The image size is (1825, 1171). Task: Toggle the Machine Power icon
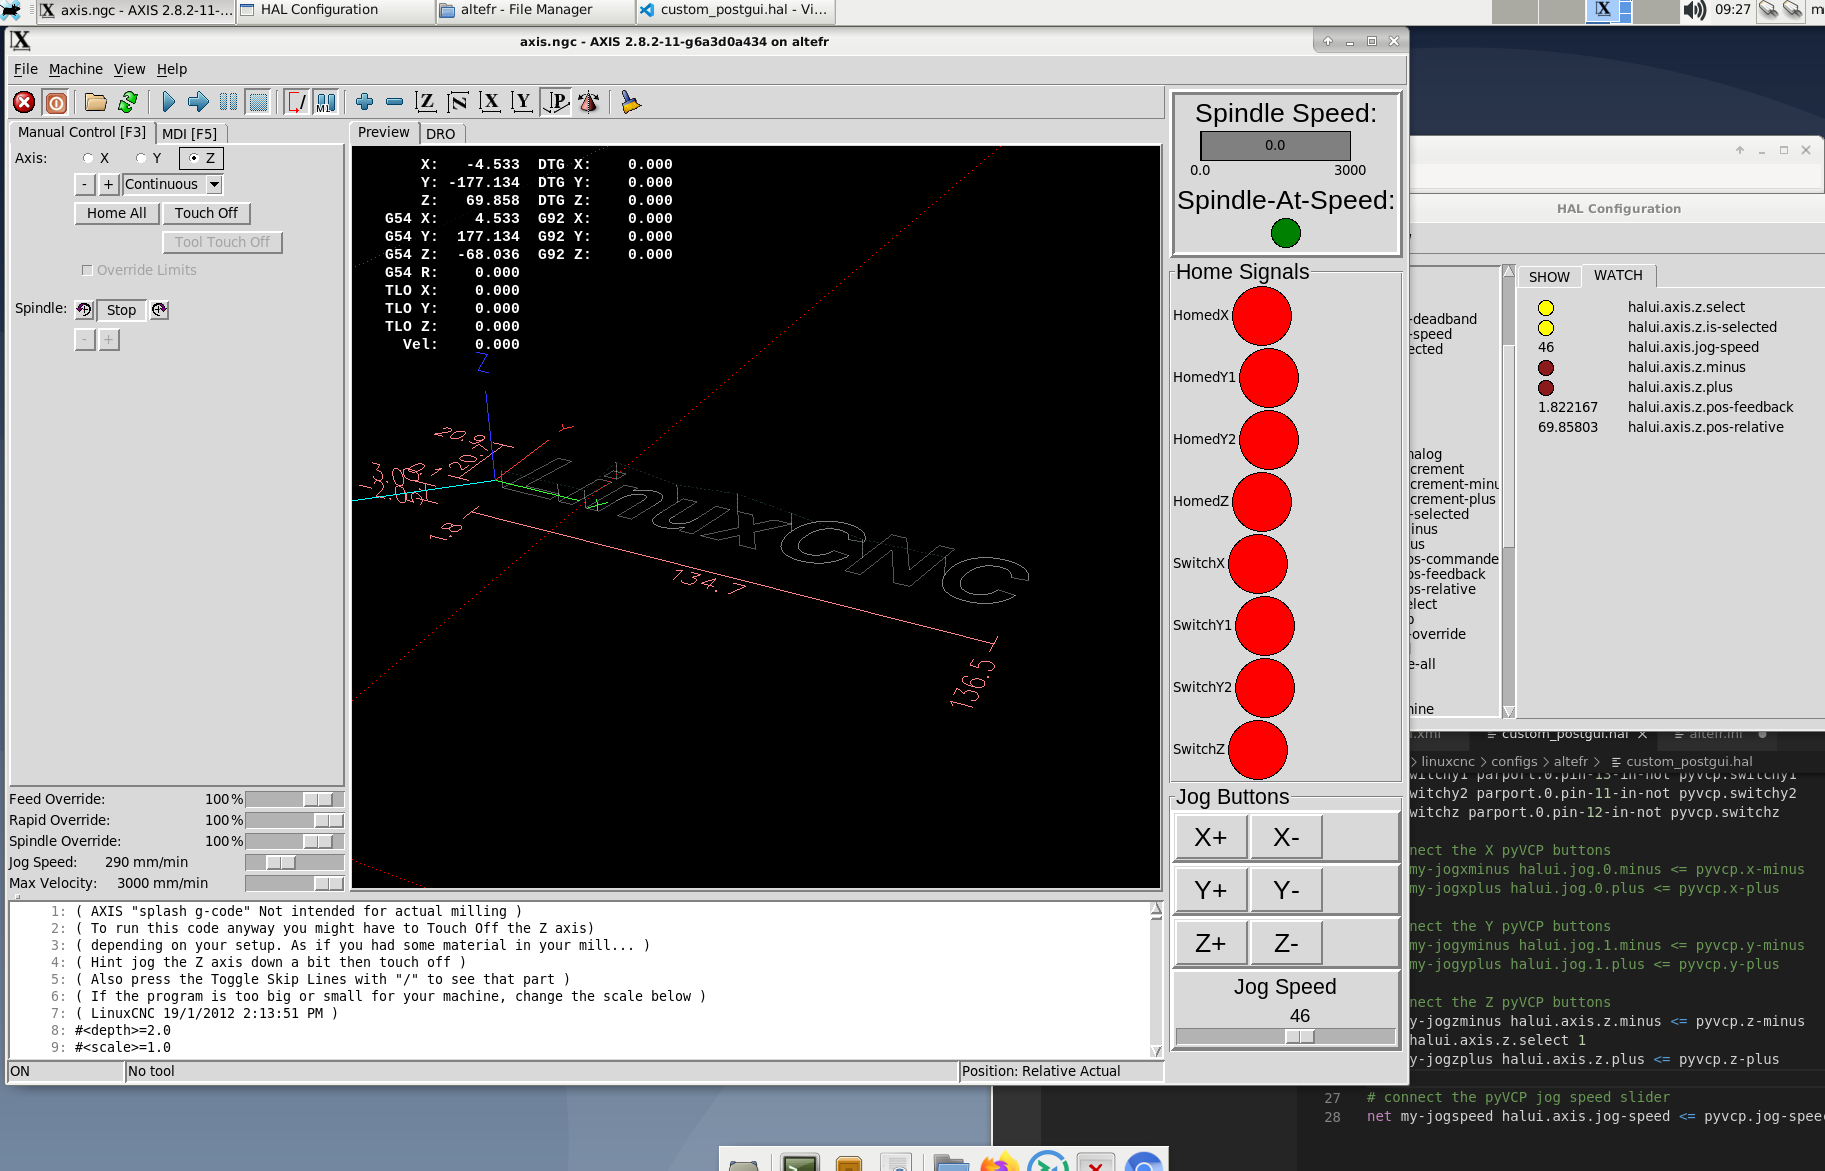tap(56, 102)
